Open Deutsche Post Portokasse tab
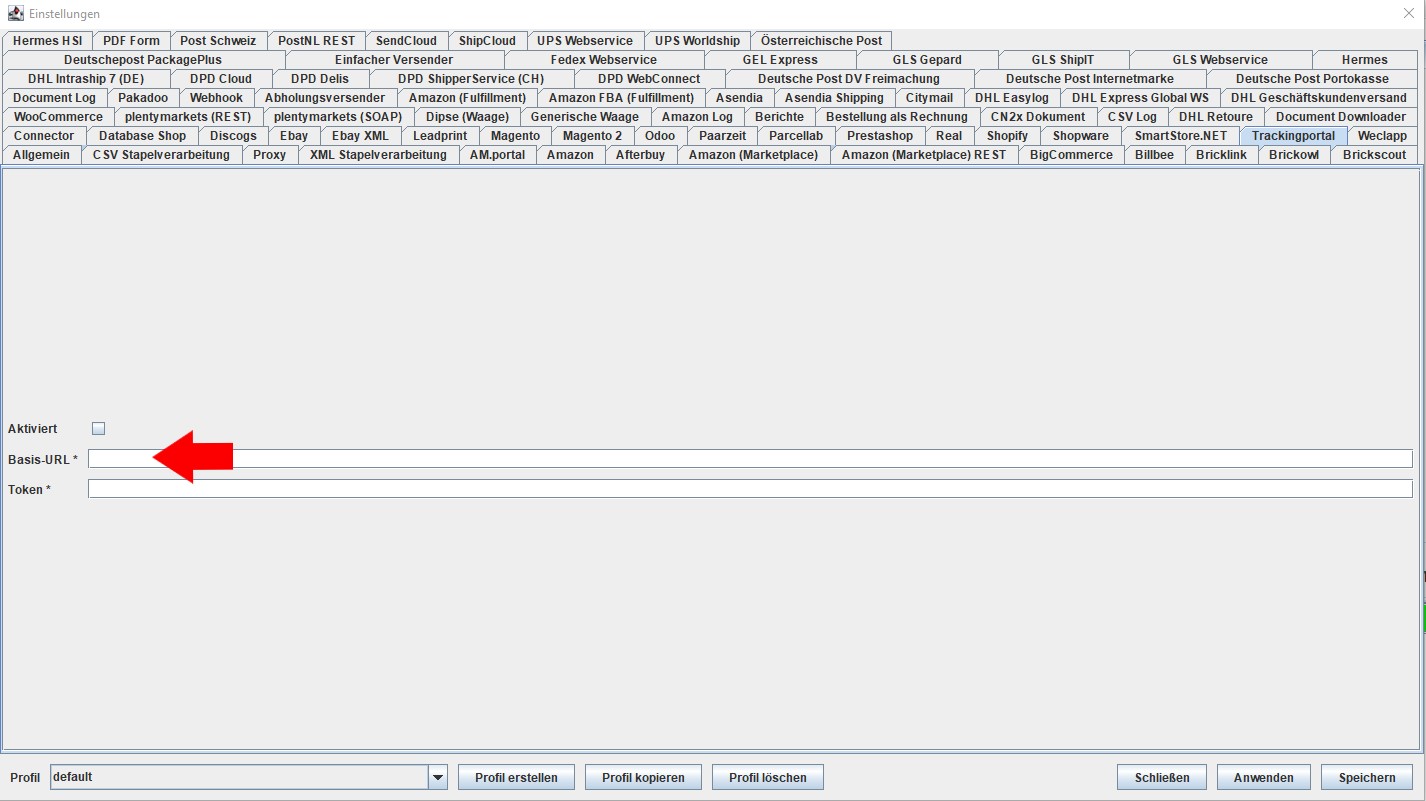The image size is (1426, 801). tap(1312, 79)
